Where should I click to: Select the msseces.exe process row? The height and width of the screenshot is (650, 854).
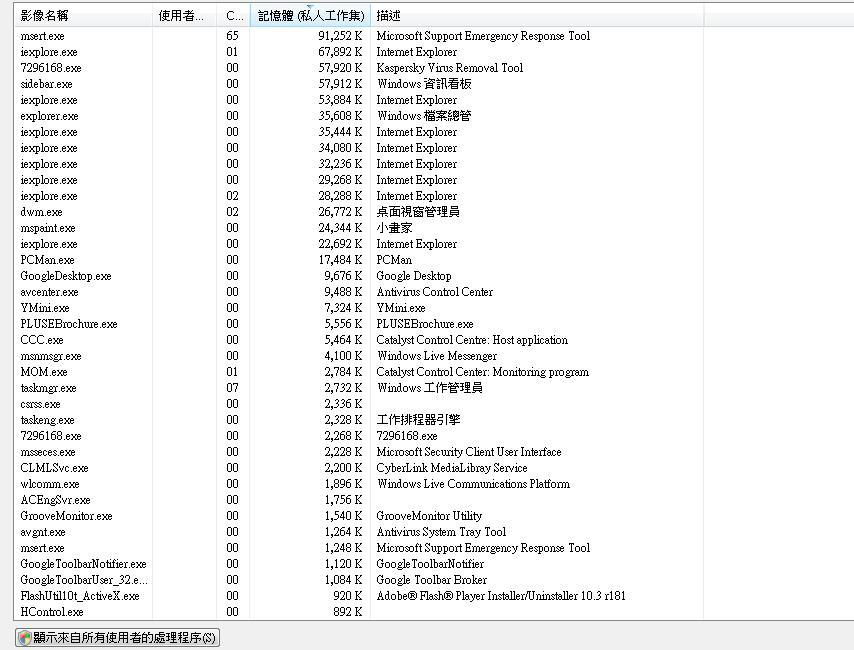359,452
